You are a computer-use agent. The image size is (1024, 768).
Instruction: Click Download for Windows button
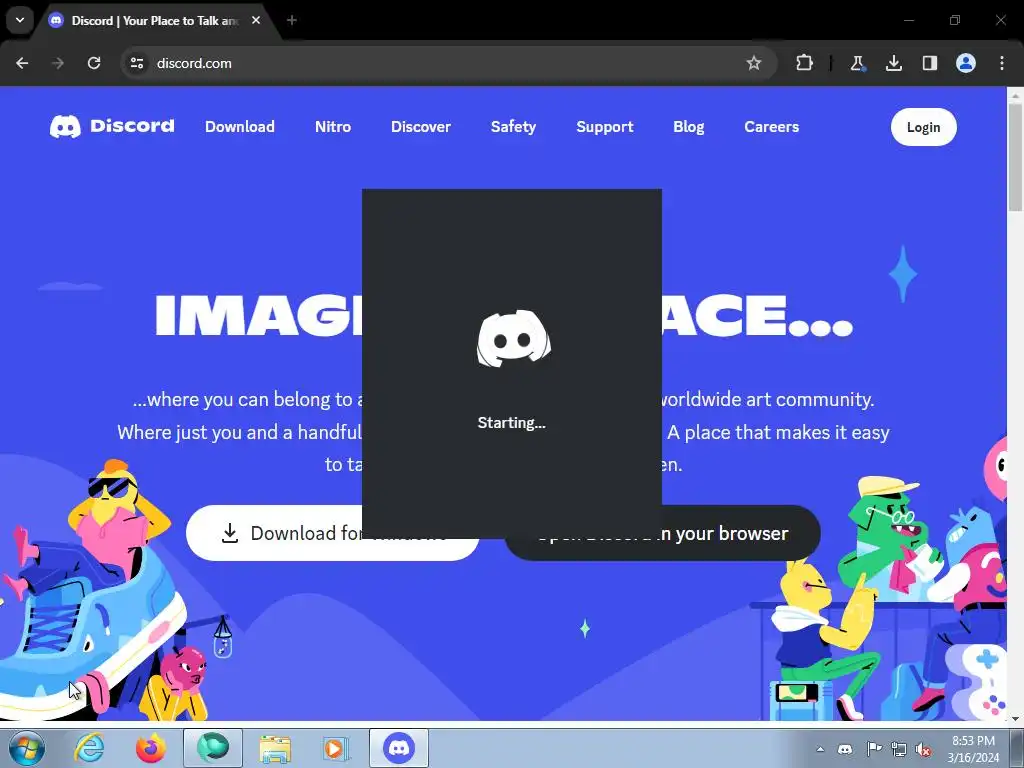click(274, 533)
